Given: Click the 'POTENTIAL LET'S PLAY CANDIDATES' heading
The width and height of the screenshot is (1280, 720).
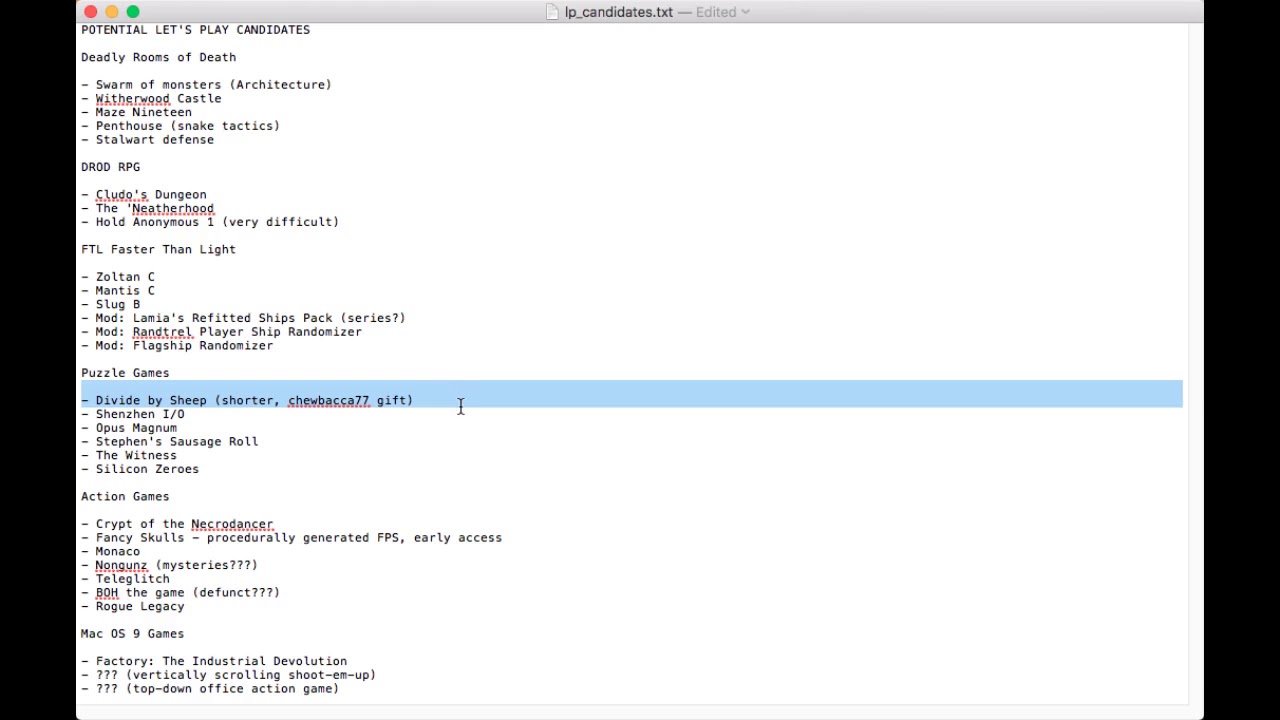Looking at the screenshot, I should (195, 30).
